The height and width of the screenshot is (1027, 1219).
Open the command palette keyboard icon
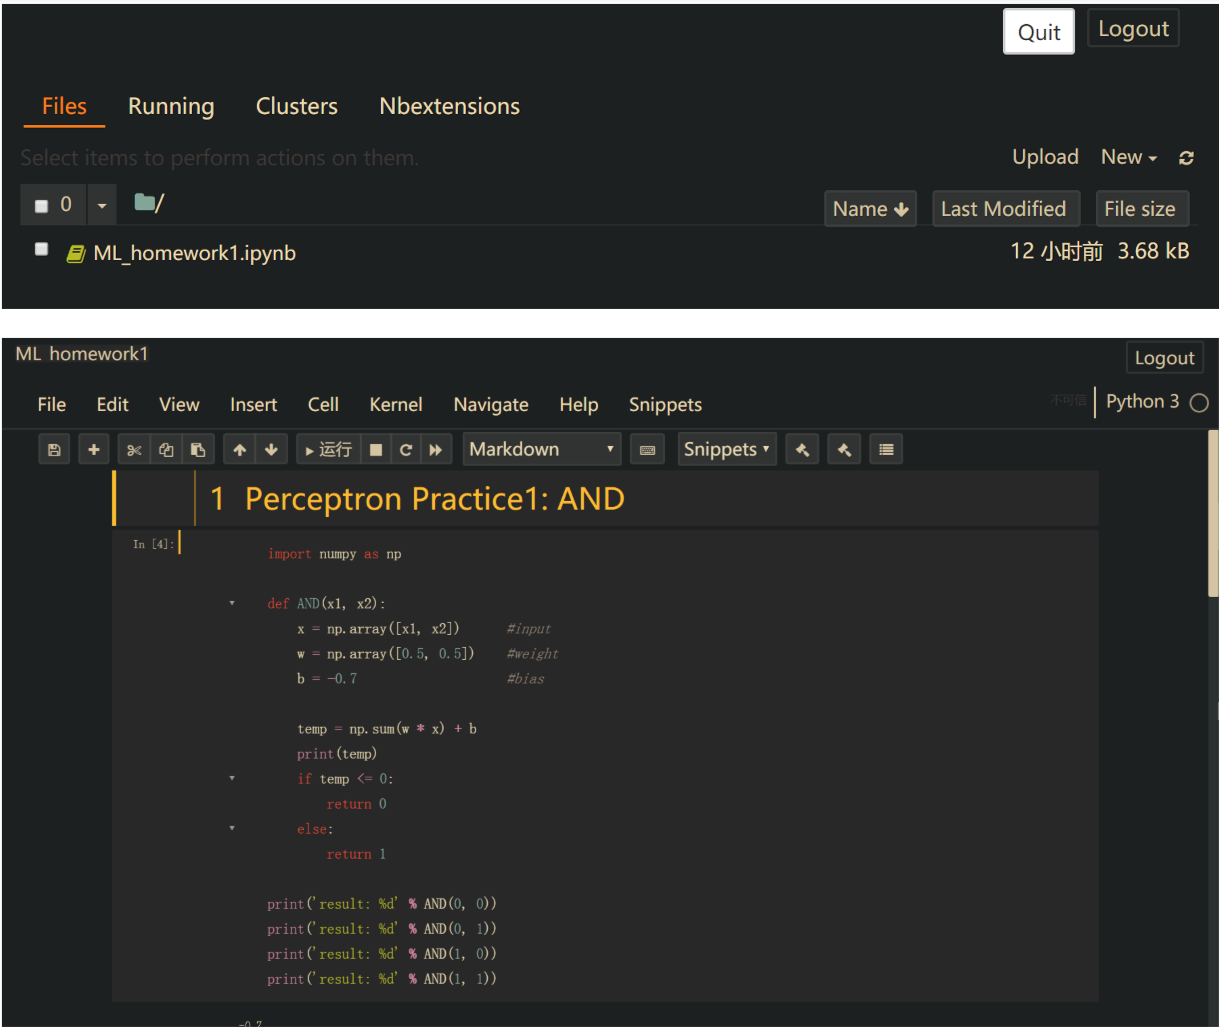[x=646, y=448]
